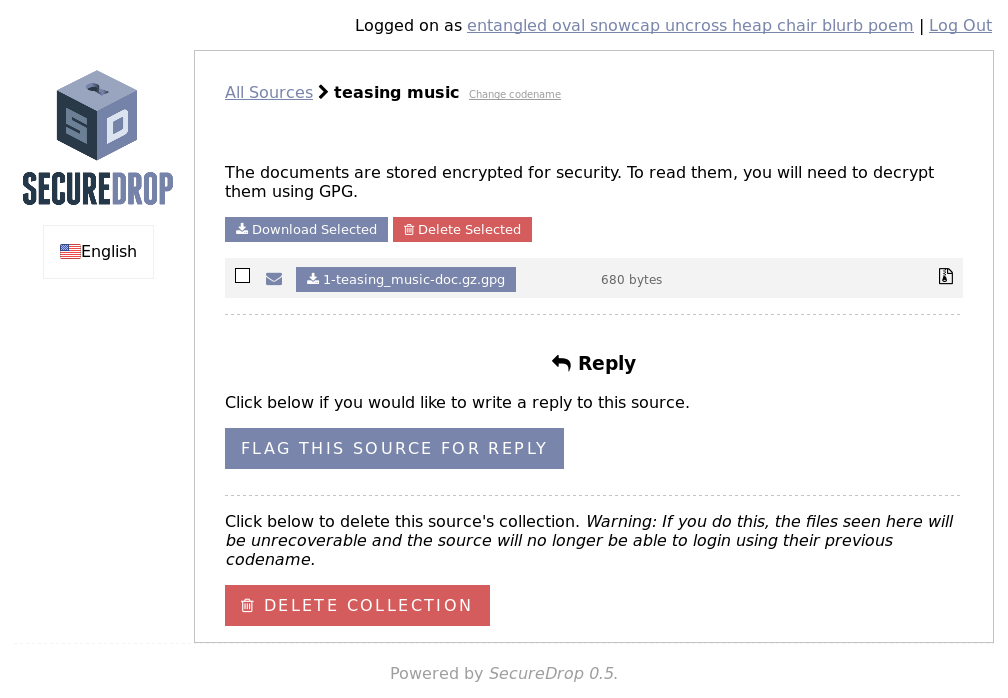This screenshot has width=1008, height=698.
Task: Go back to All Sources
Action: pyautogui.click(x=269, y=93)
